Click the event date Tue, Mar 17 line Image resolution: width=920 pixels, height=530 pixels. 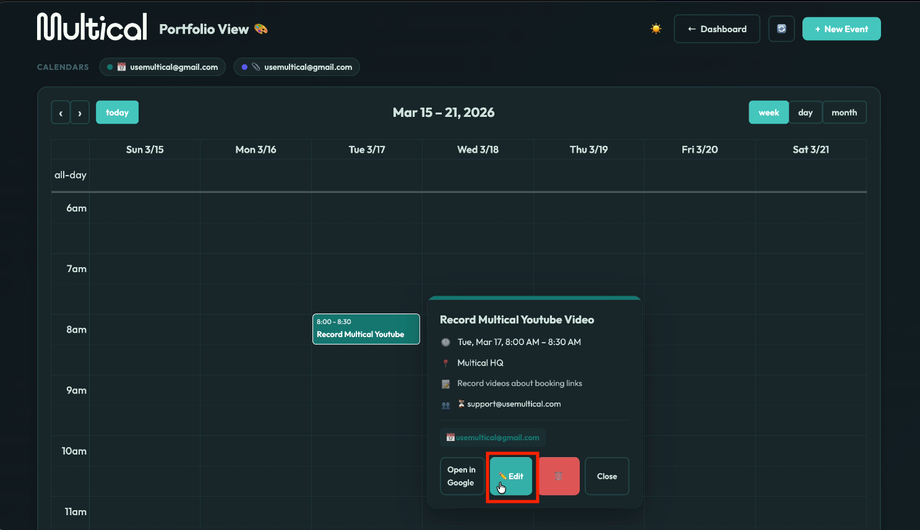click(x=519, y=342)
